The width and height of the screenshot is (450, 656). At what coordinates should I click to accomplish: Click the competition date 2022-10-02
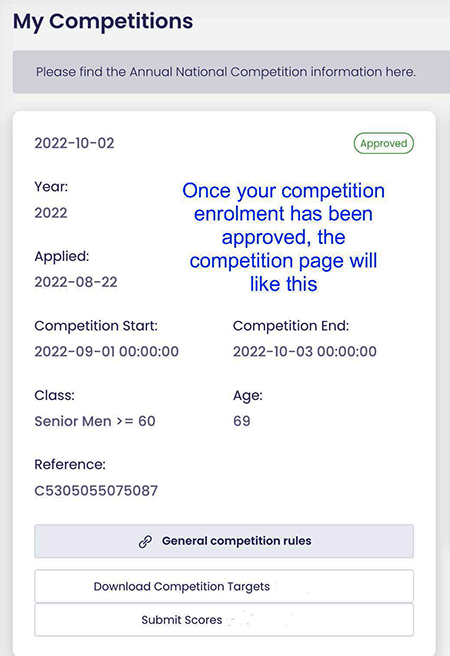coord(74,144)
